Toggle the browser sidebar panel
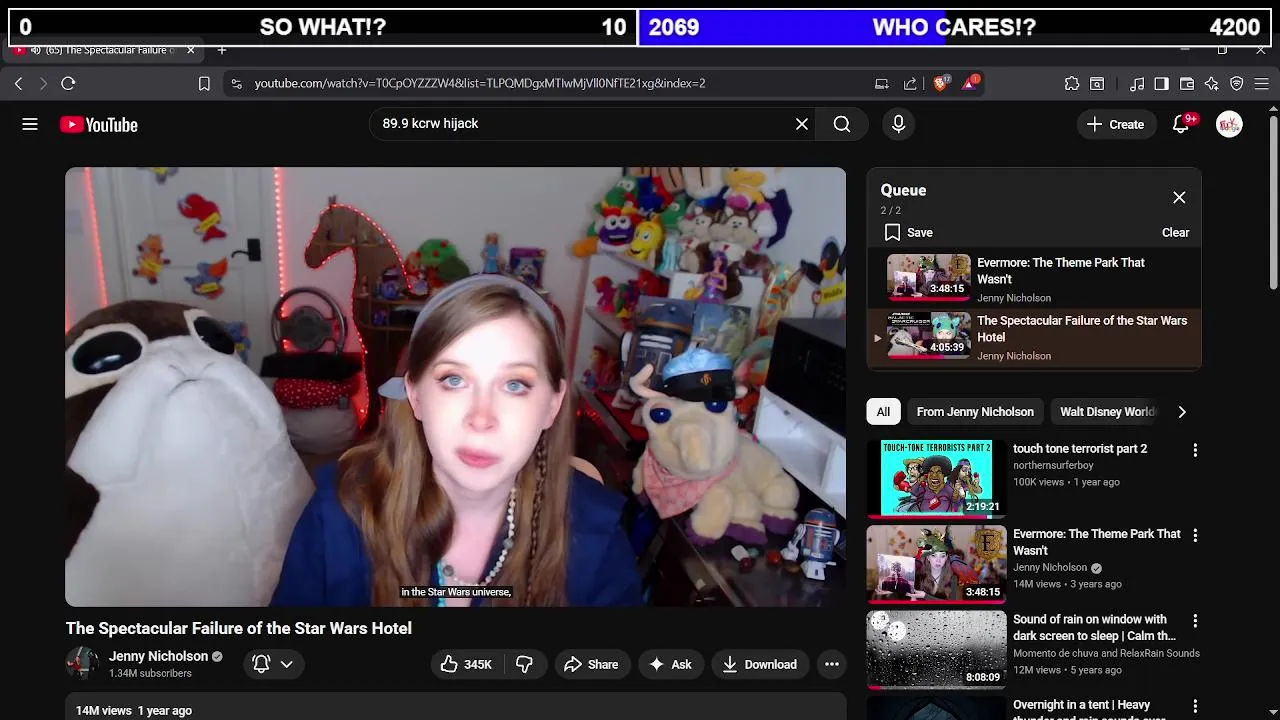1280x720 pixels. coord(1161,84)
